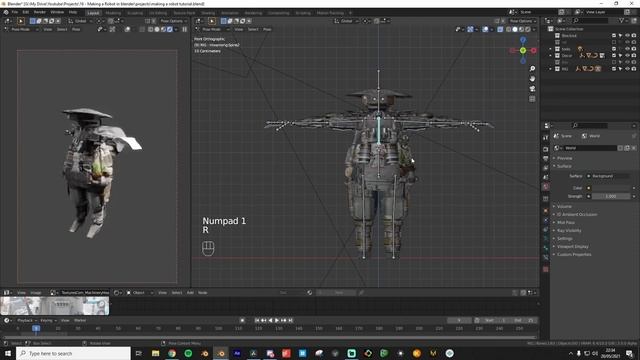Jump to the last frame in timeline
The image size is (640, 360).
pos(291,320)
